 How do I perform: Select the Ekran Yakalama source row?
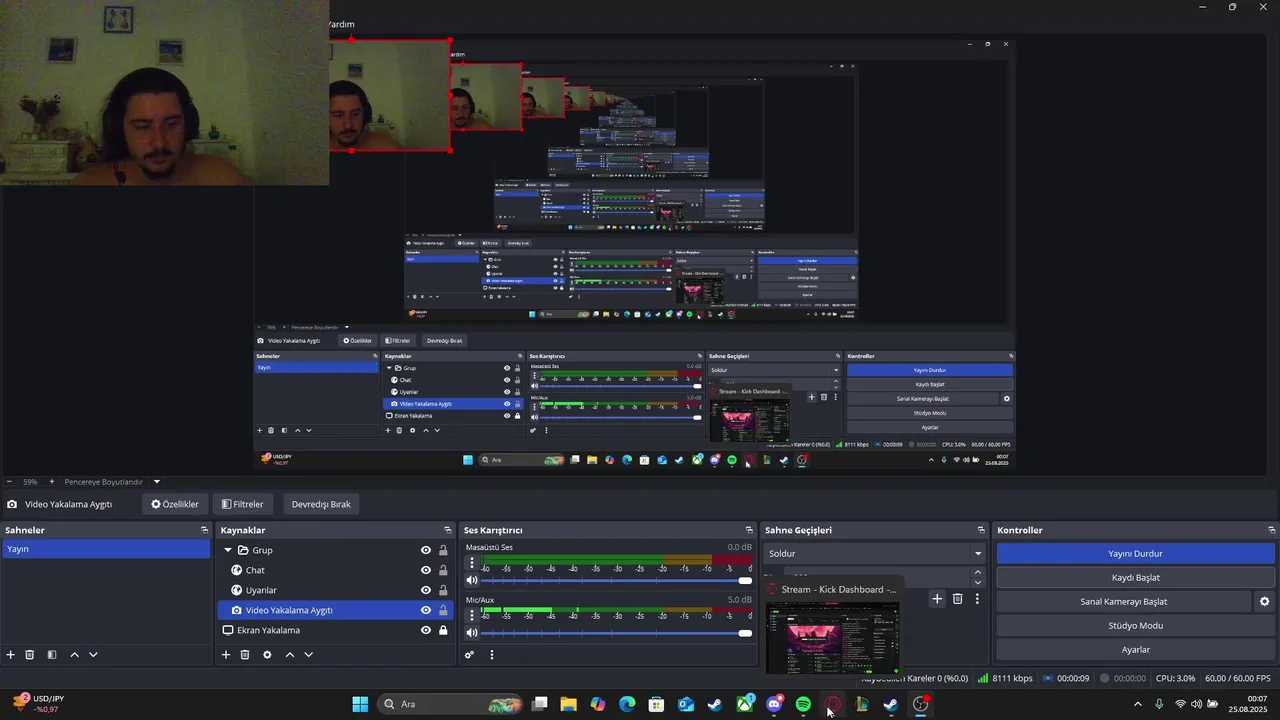click(333, 630)
